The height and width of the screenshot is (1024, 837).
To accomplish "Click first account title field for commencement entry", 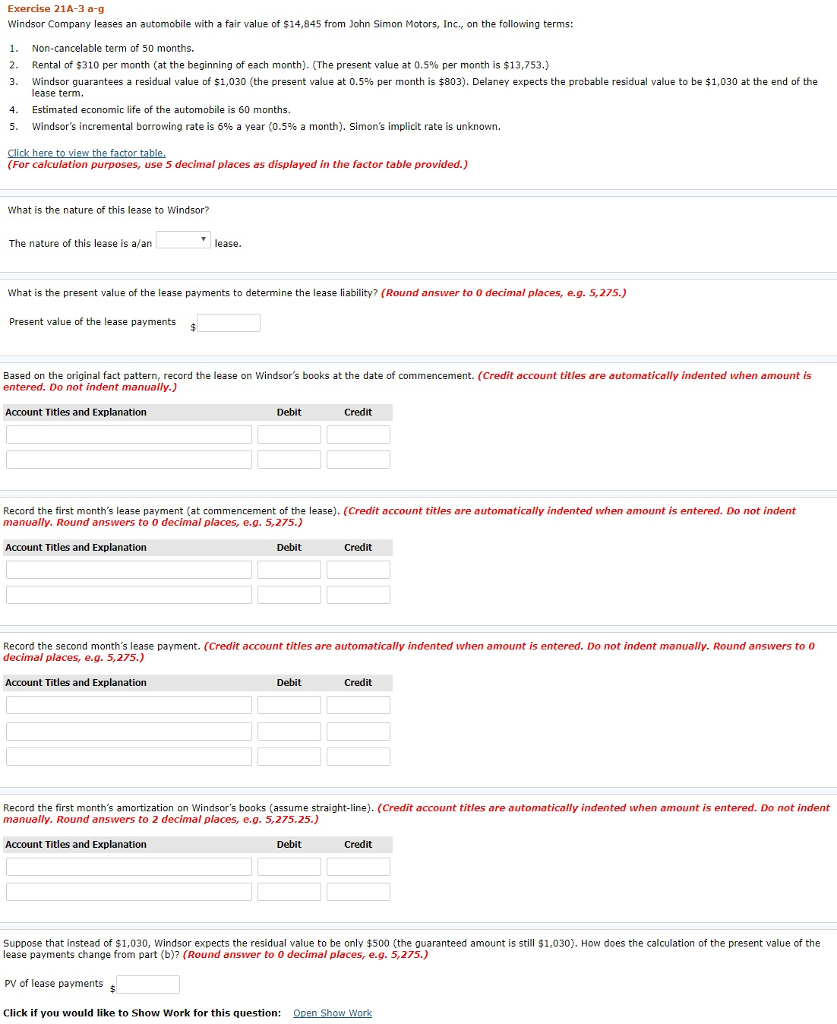I will click(129, 435).
